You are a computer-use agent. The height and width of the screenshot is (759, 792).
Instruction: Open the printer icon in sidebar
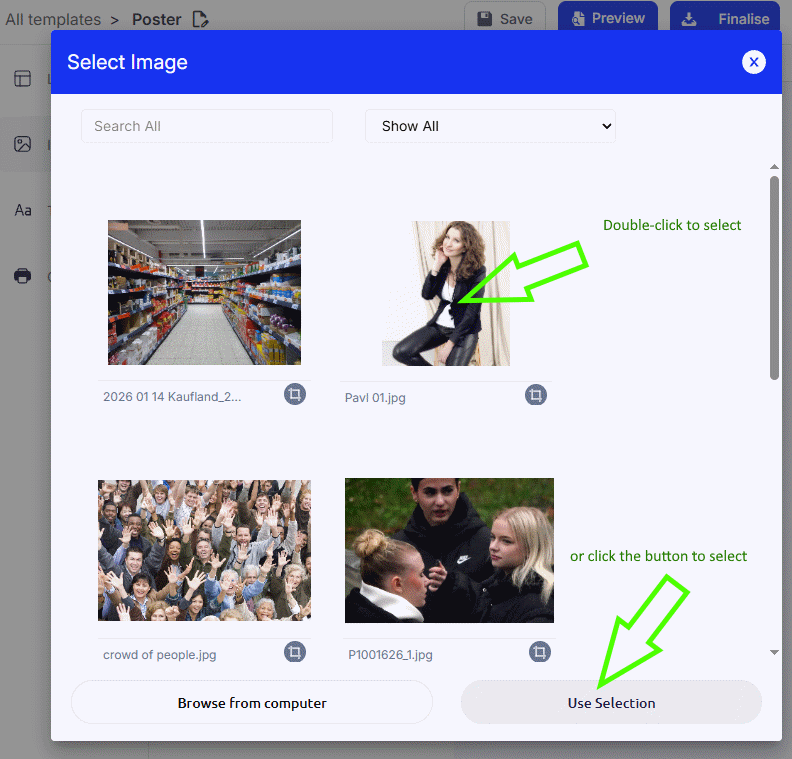tap(22, 276)
